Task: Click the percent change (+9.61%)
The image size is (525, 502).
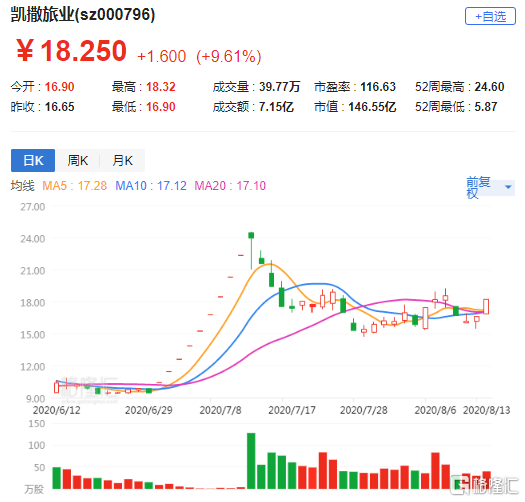Action: tap(228, 56)
